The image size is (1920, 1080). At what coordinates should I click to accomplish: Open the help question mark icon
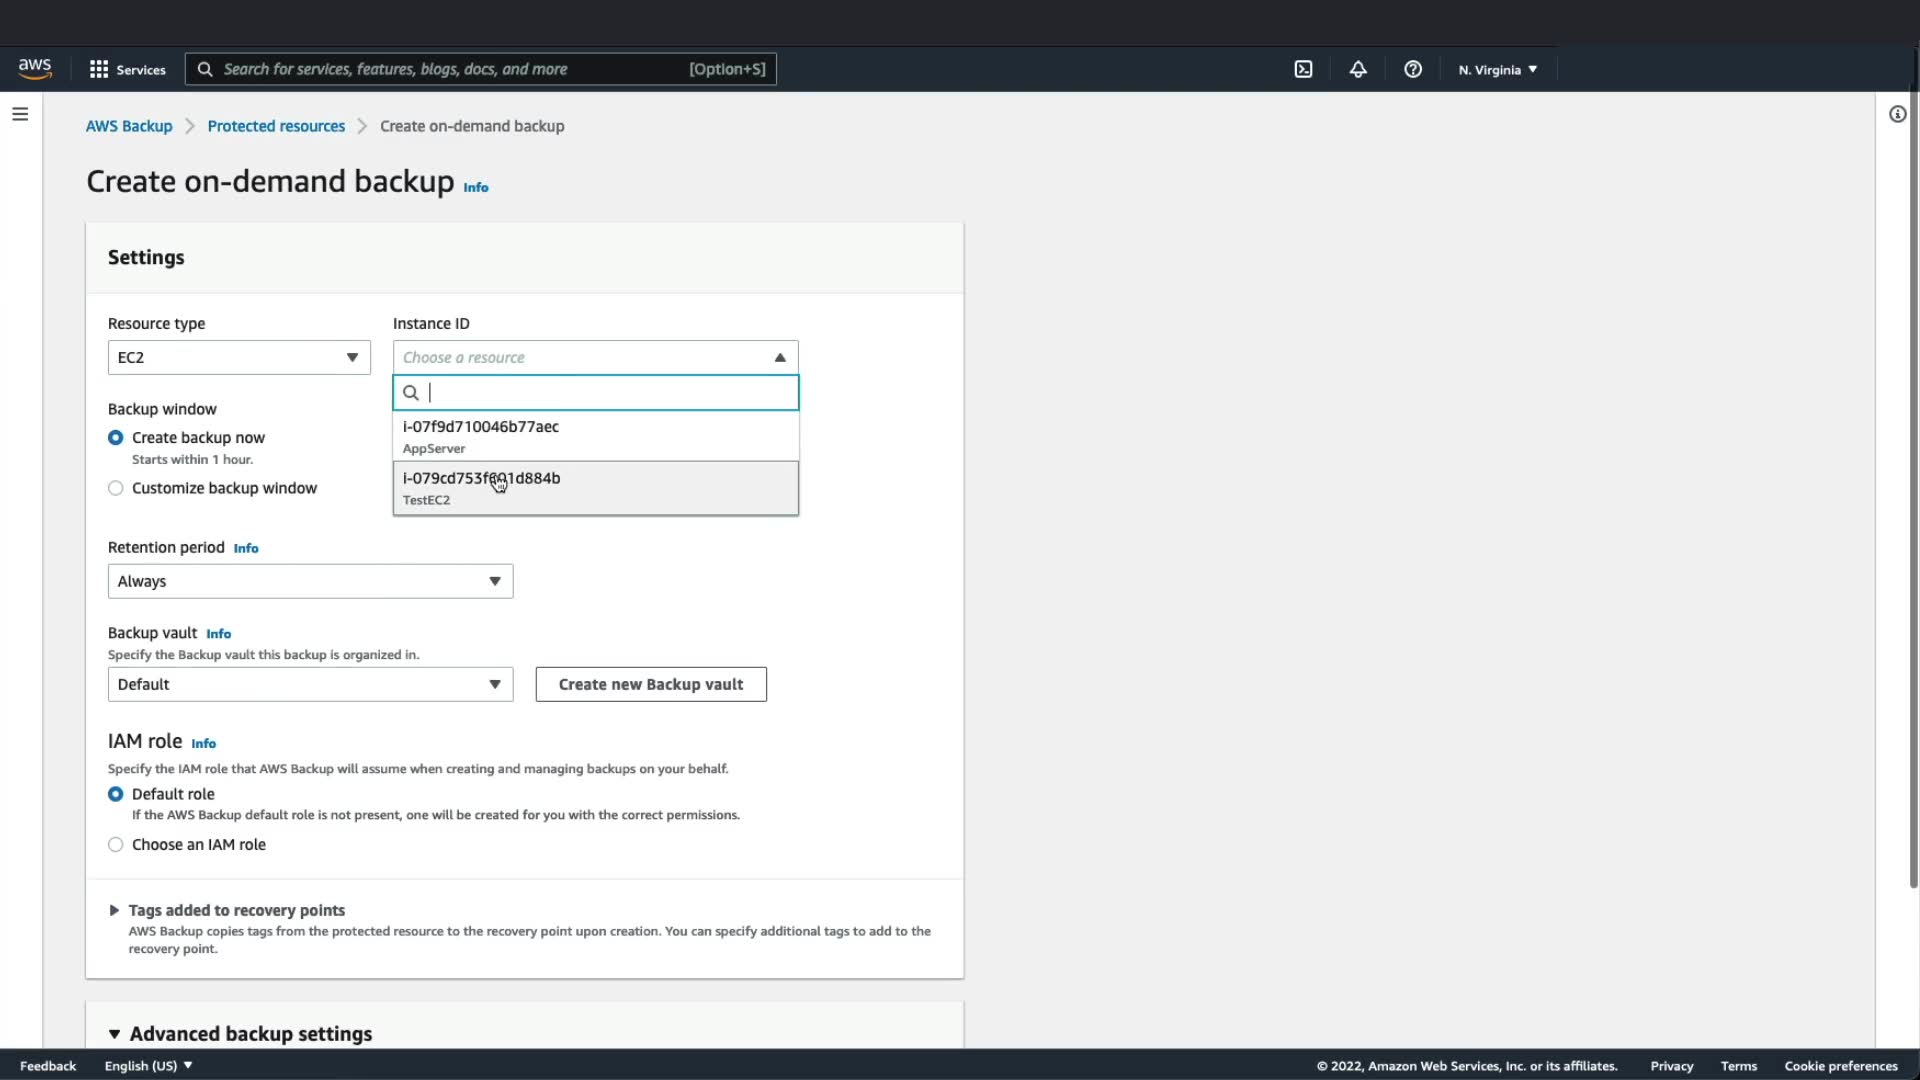click(1412, 69)
